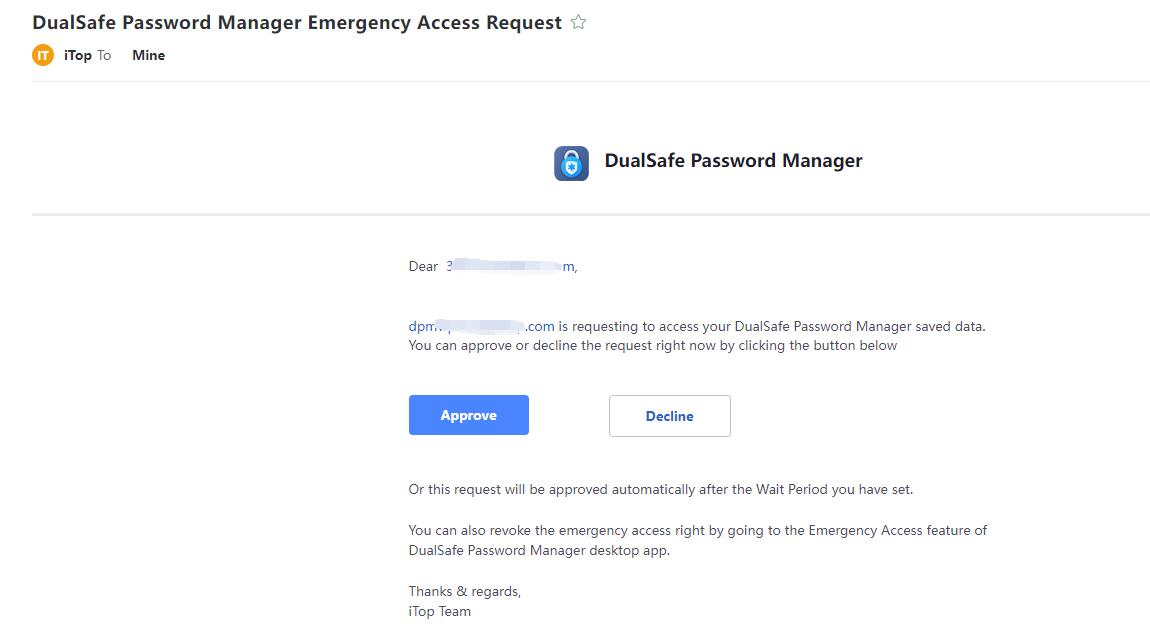Select the iTop sender name
This screenshot has width=1150, height=643.
pos(78,55)
